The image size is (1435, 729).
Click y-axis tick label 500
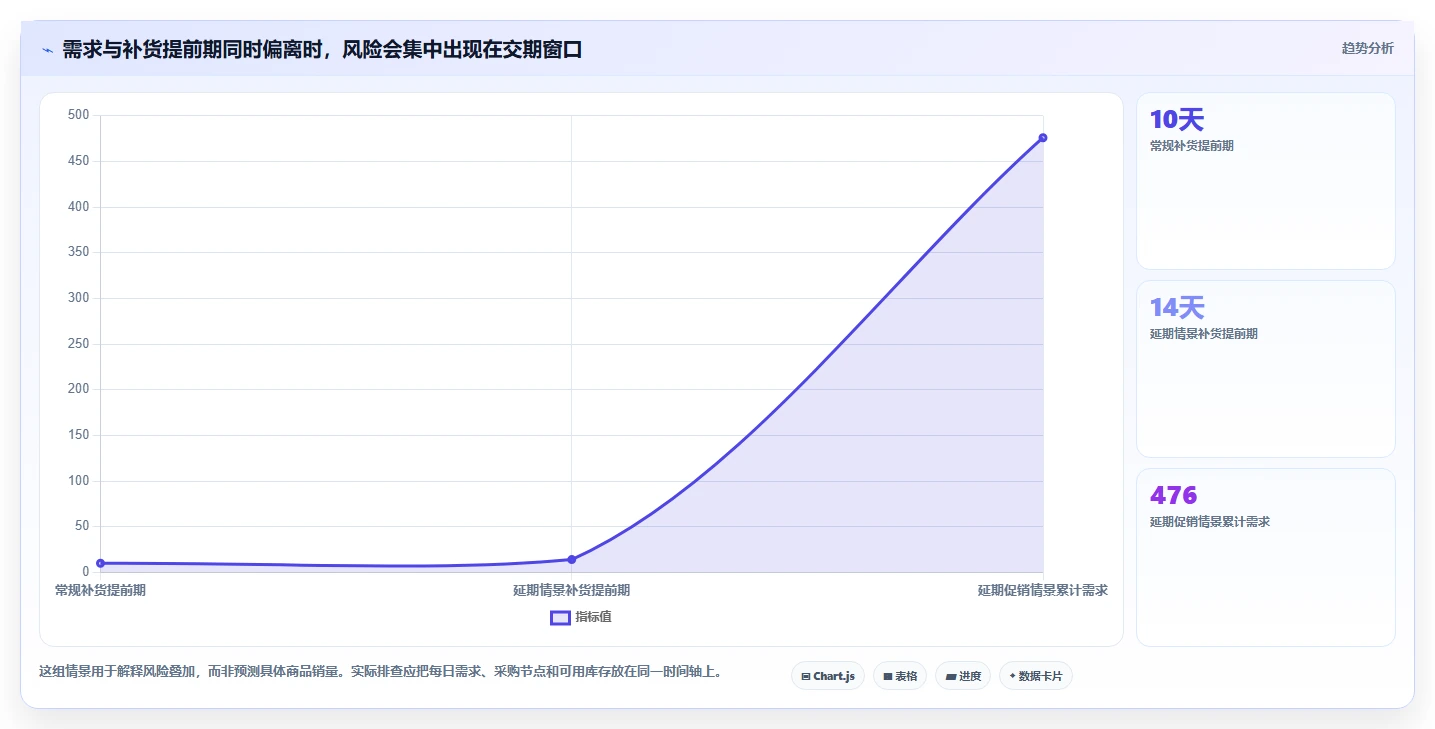[x=80, y=115]
